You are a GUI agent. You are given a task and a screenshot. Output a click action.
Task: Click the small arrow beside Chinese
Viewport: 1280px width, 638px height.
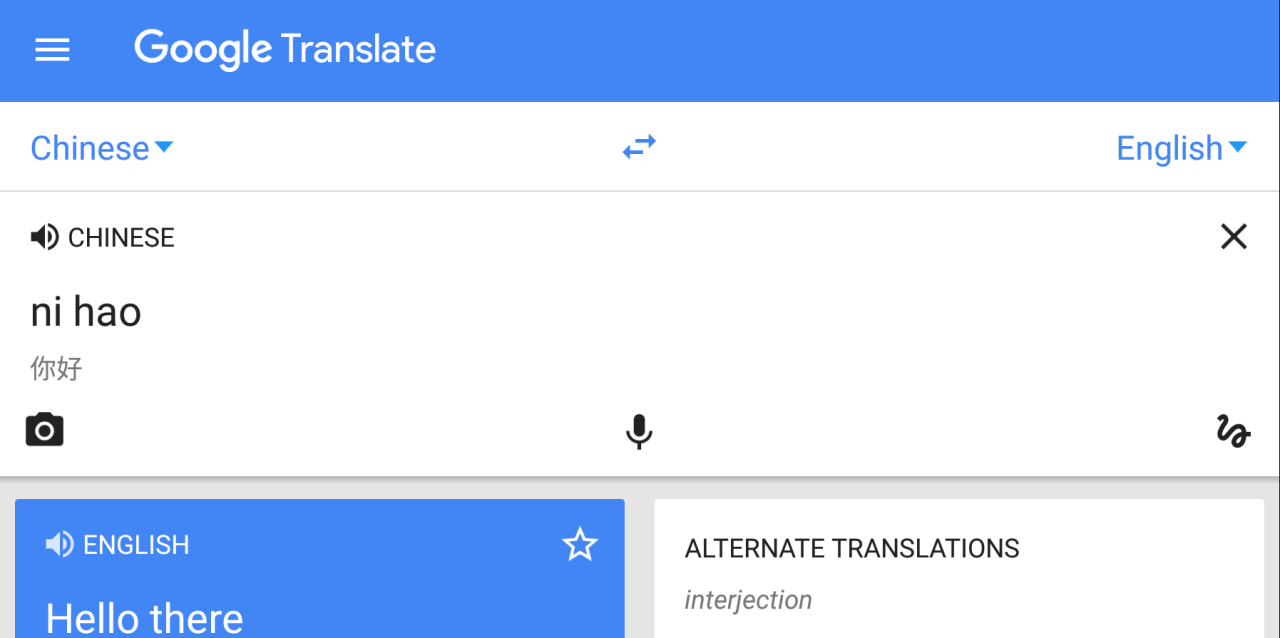[x=164, y=147]
